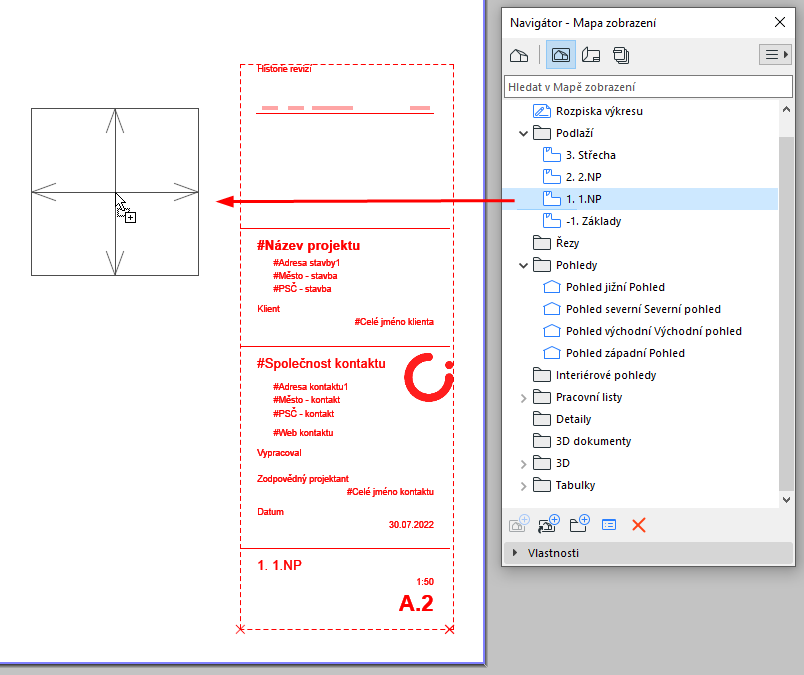
Task: Switch to Project Map in Navigator
Action: [519, 55]
